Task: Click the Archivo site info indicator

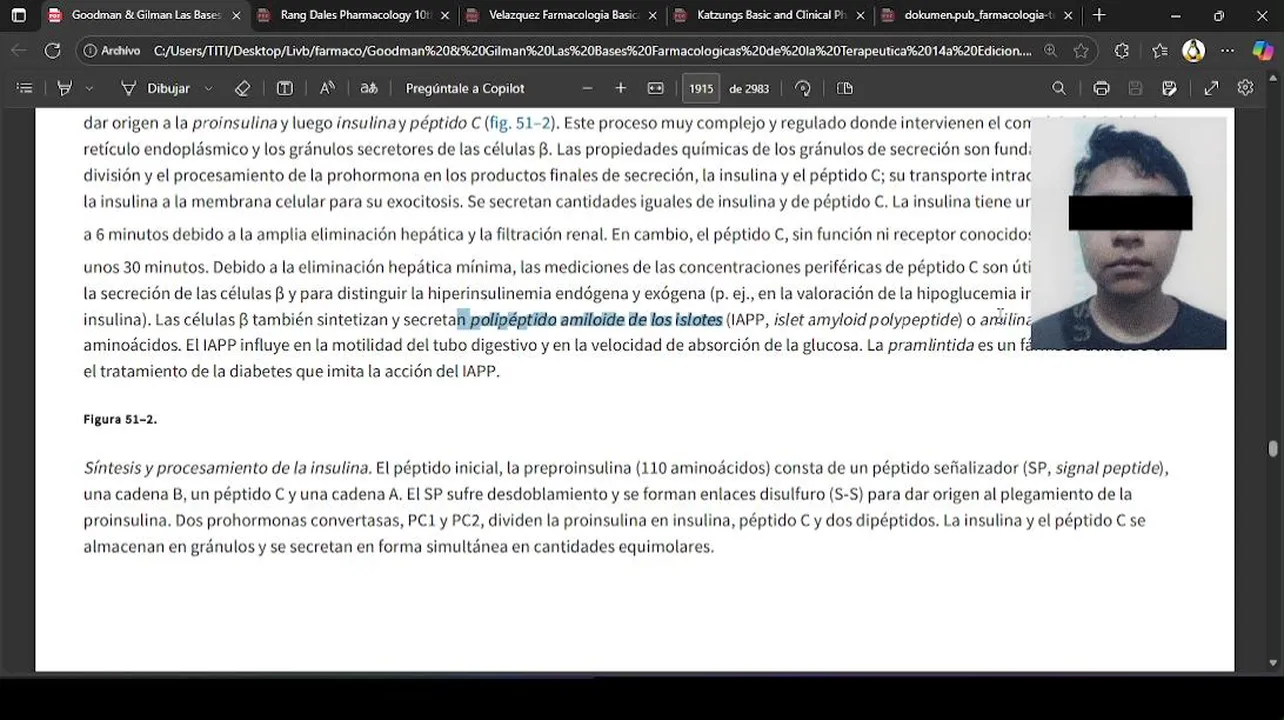Action: (111, 51)
